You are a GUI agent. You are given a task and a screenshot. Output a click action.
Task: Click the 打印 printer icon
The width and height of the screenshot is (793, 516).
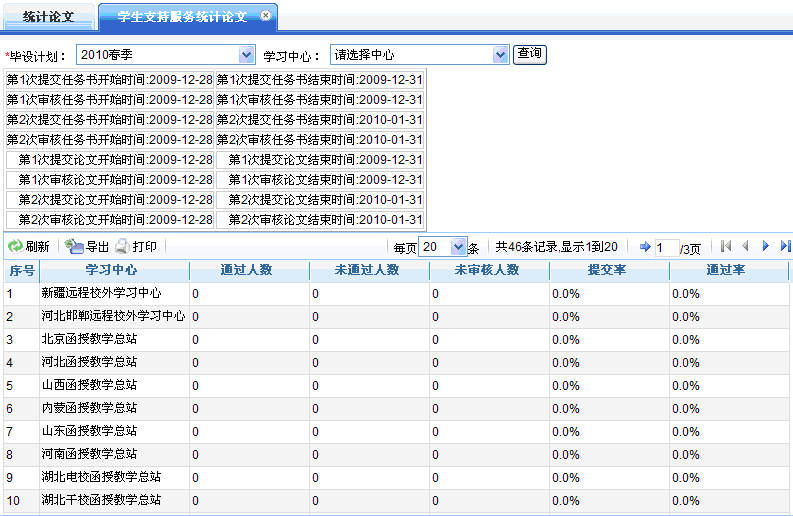122,246
